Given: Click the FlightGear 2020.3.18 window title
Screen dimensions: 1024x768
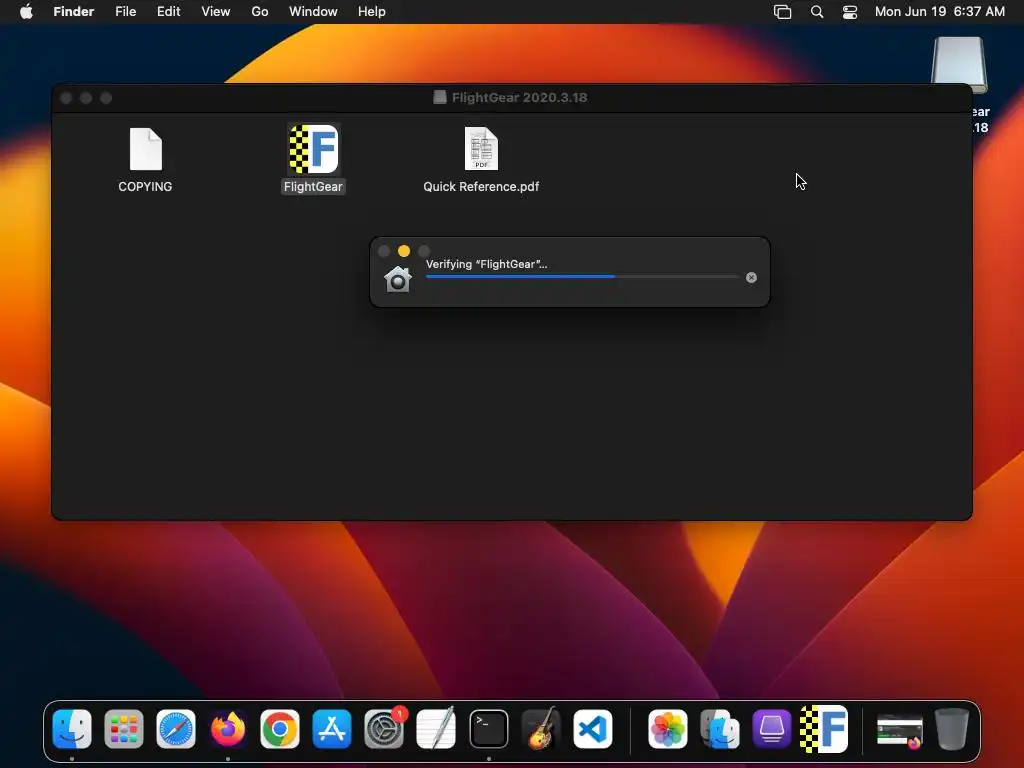Looking at the screenshot, I should (519, 97).
